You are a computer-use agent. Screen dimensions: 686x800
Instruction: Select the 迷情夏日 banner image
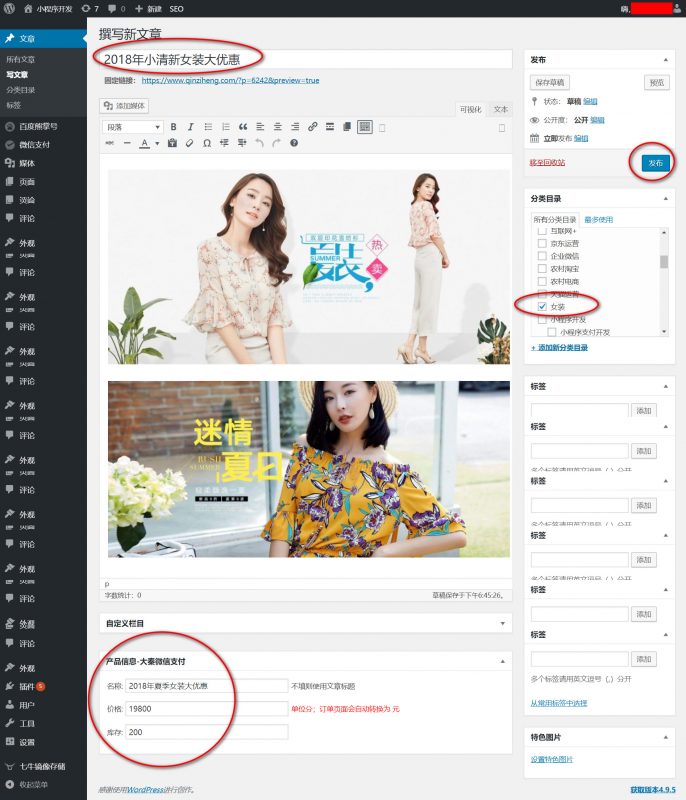[x=309, y=469]
